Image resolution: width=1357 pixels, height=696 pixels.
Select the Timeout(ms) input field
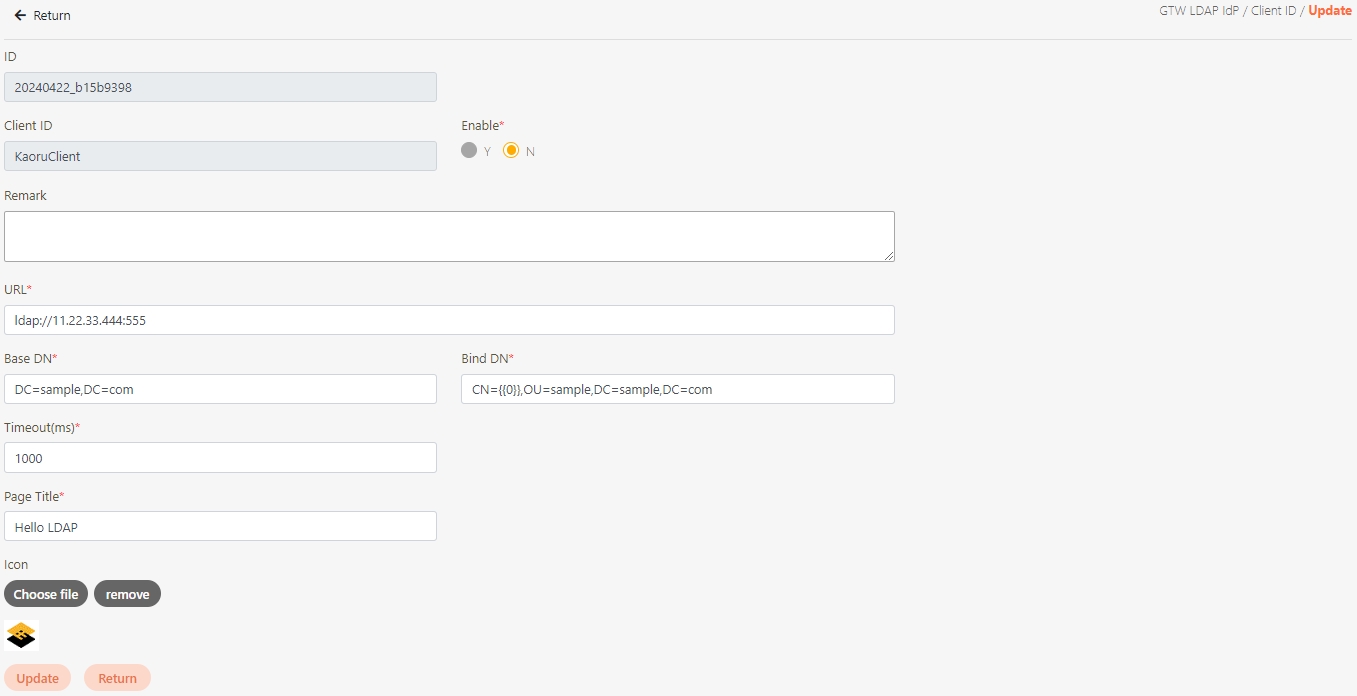(x=220, y=458)
